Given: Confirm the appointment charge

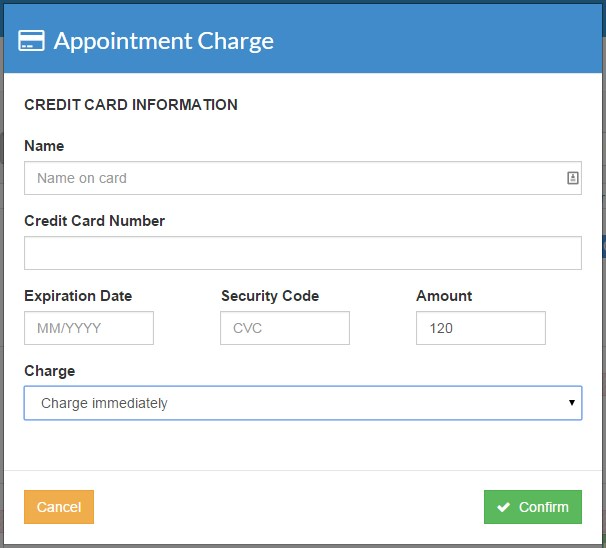Looking at the screenshot, I should click(x=532, y=507).
